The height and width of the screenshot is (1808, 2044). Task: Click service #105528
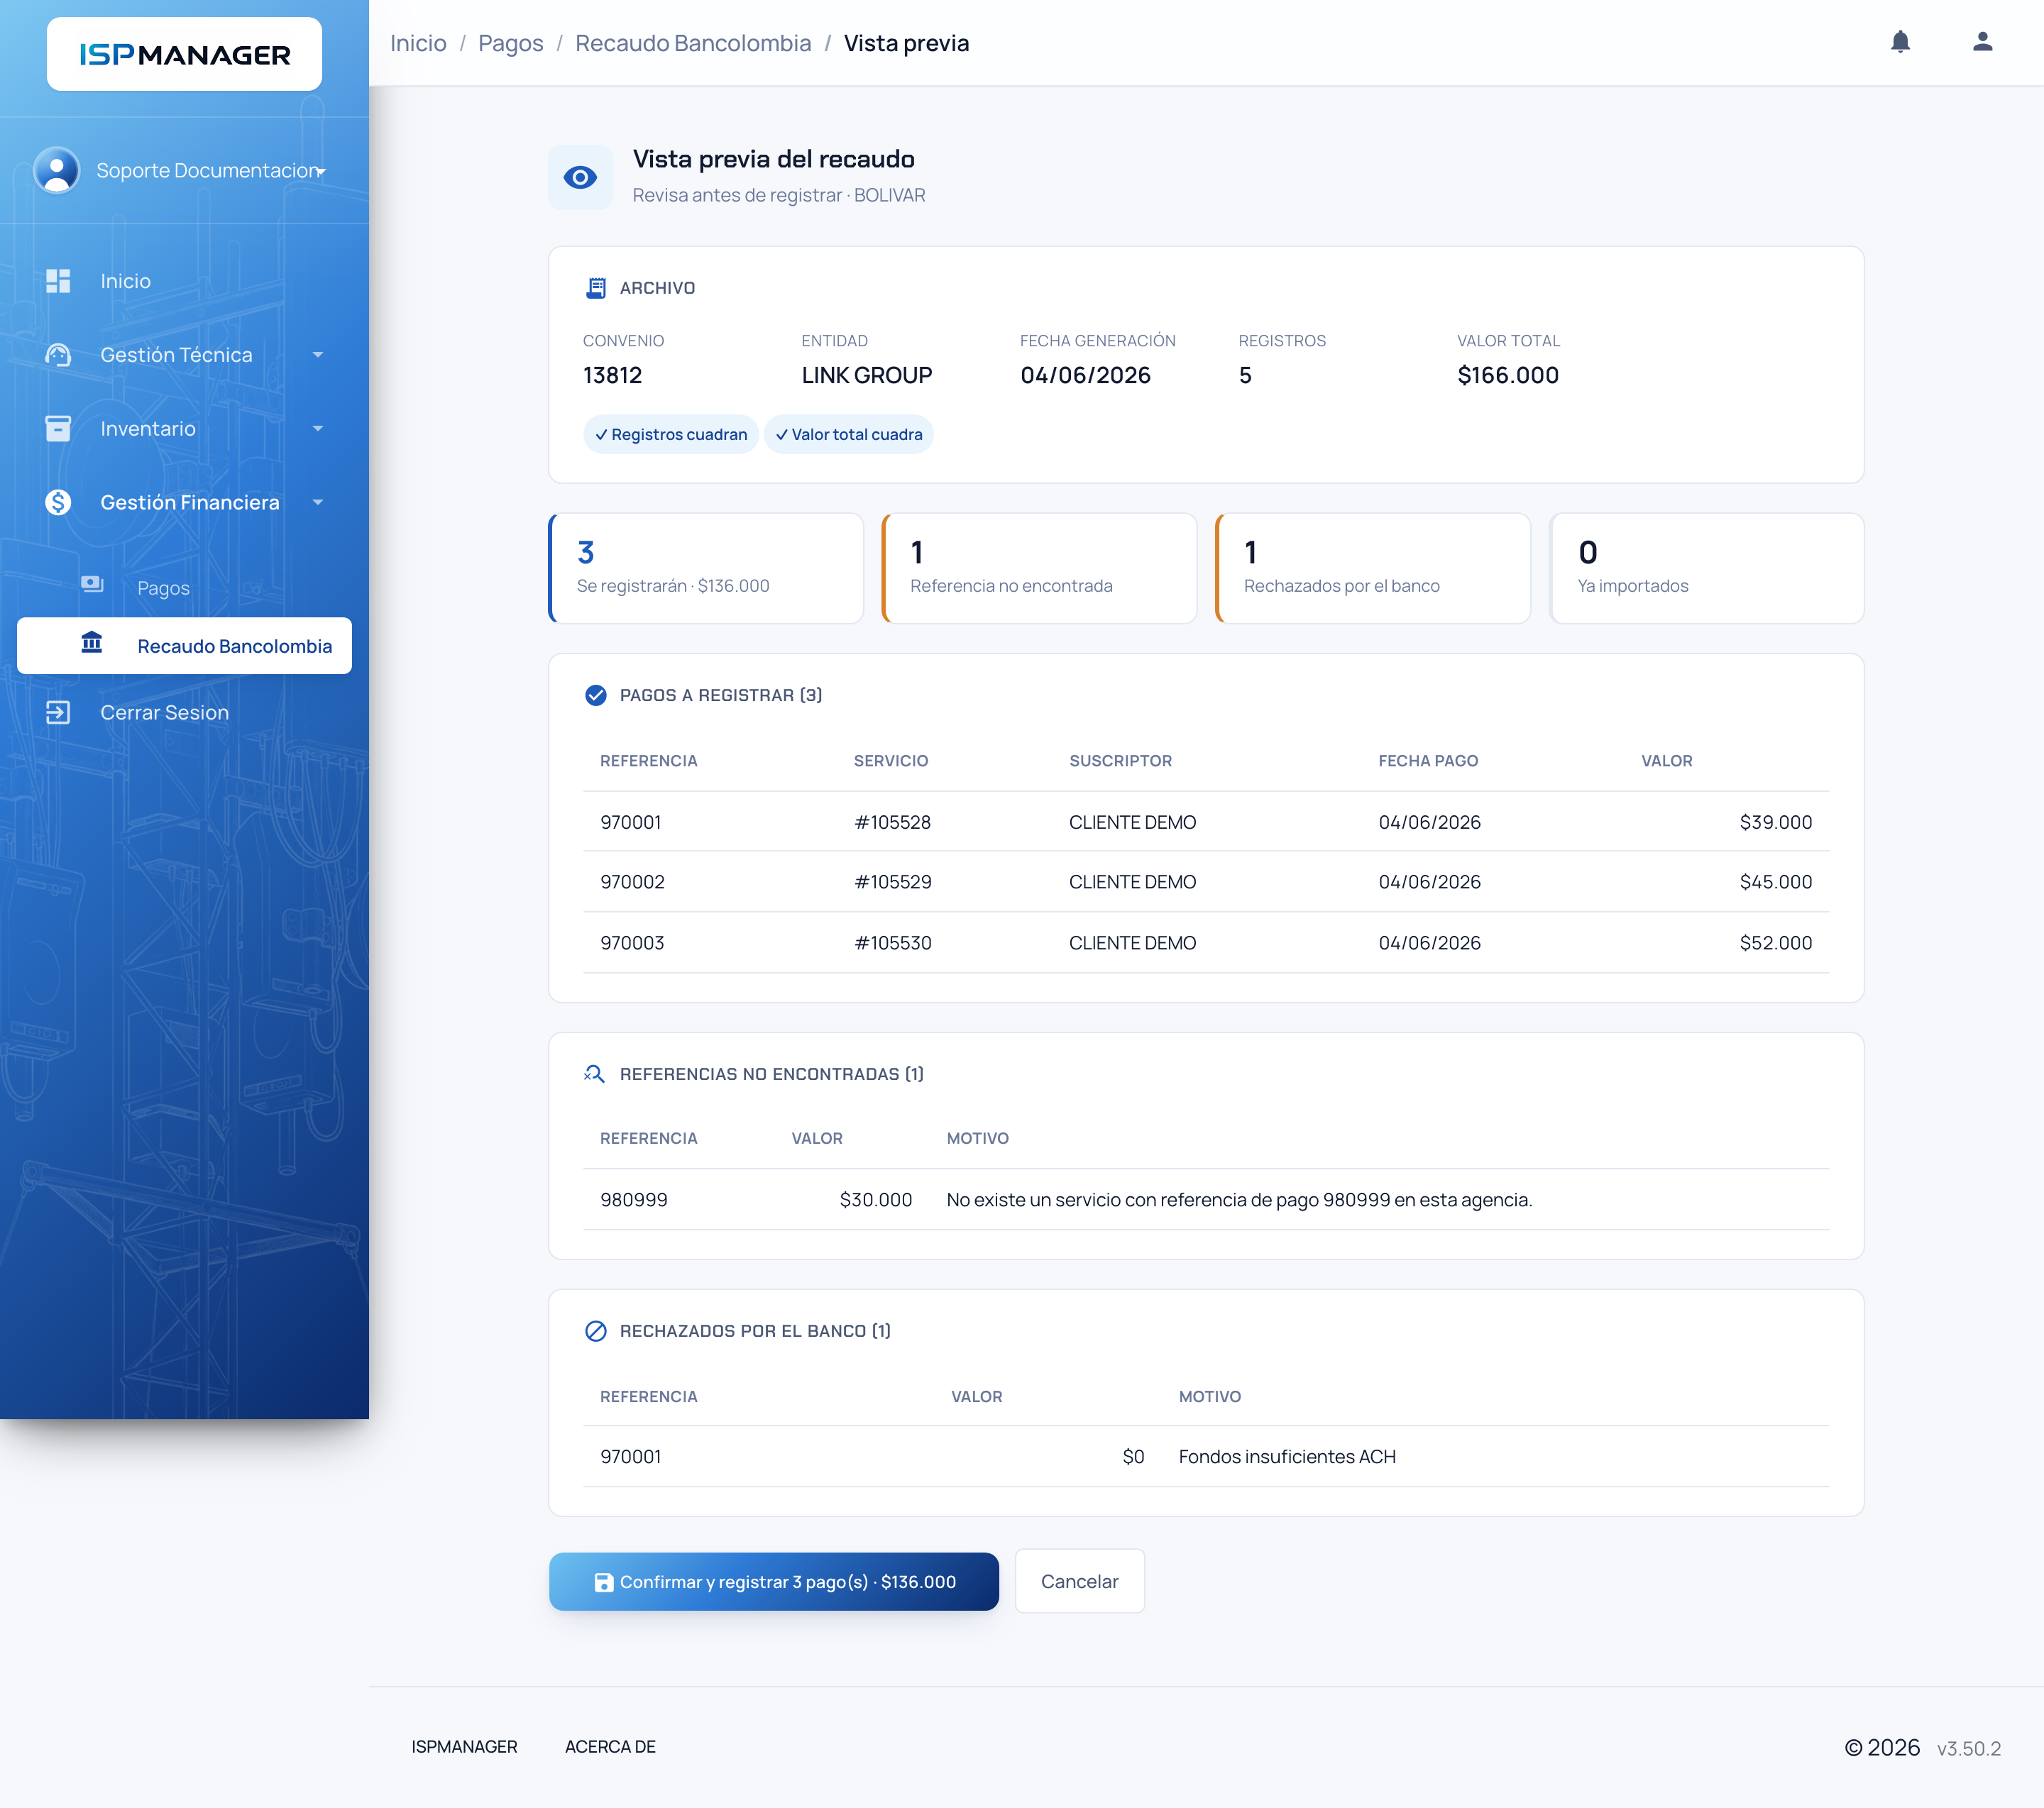[892, 822]
